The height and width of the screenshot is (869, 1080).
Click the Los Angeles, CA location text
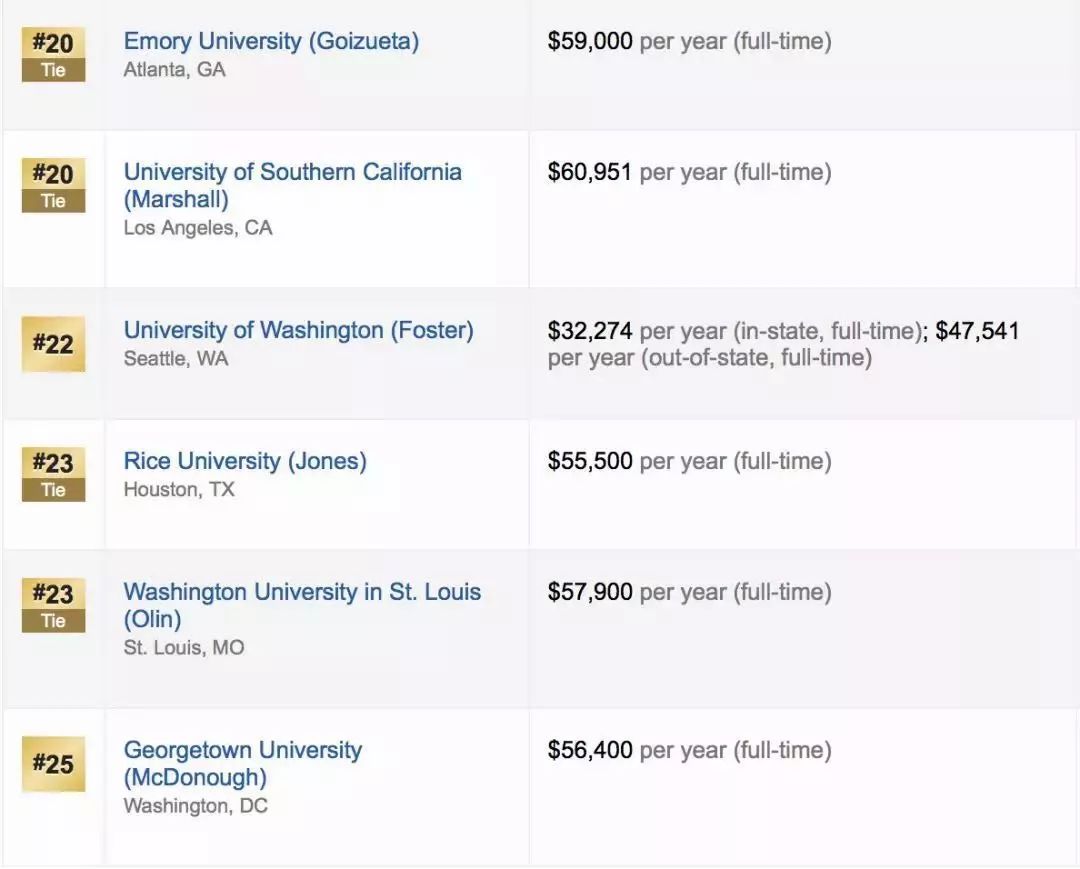click(x=197, y=228)
